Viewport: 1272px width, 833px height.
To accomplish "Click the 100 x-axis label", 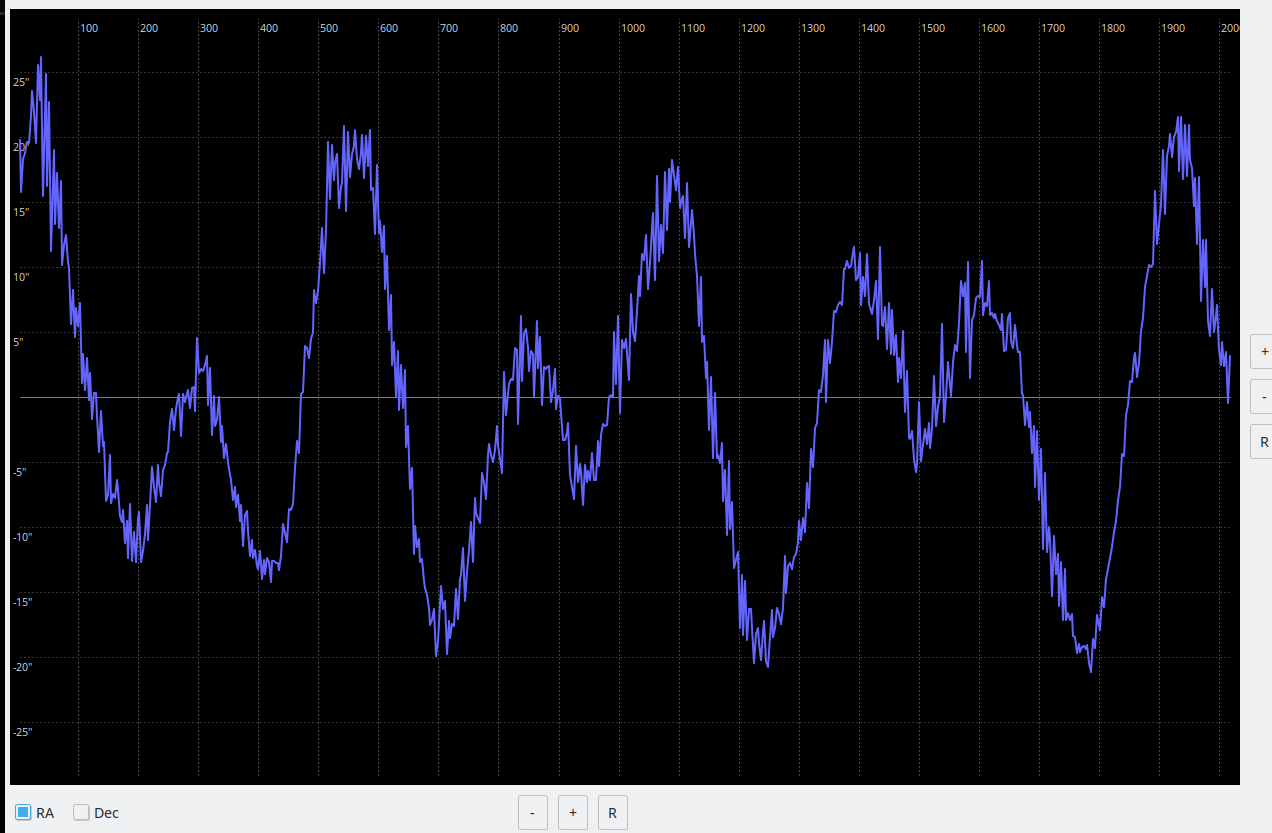I will (89, 28).
